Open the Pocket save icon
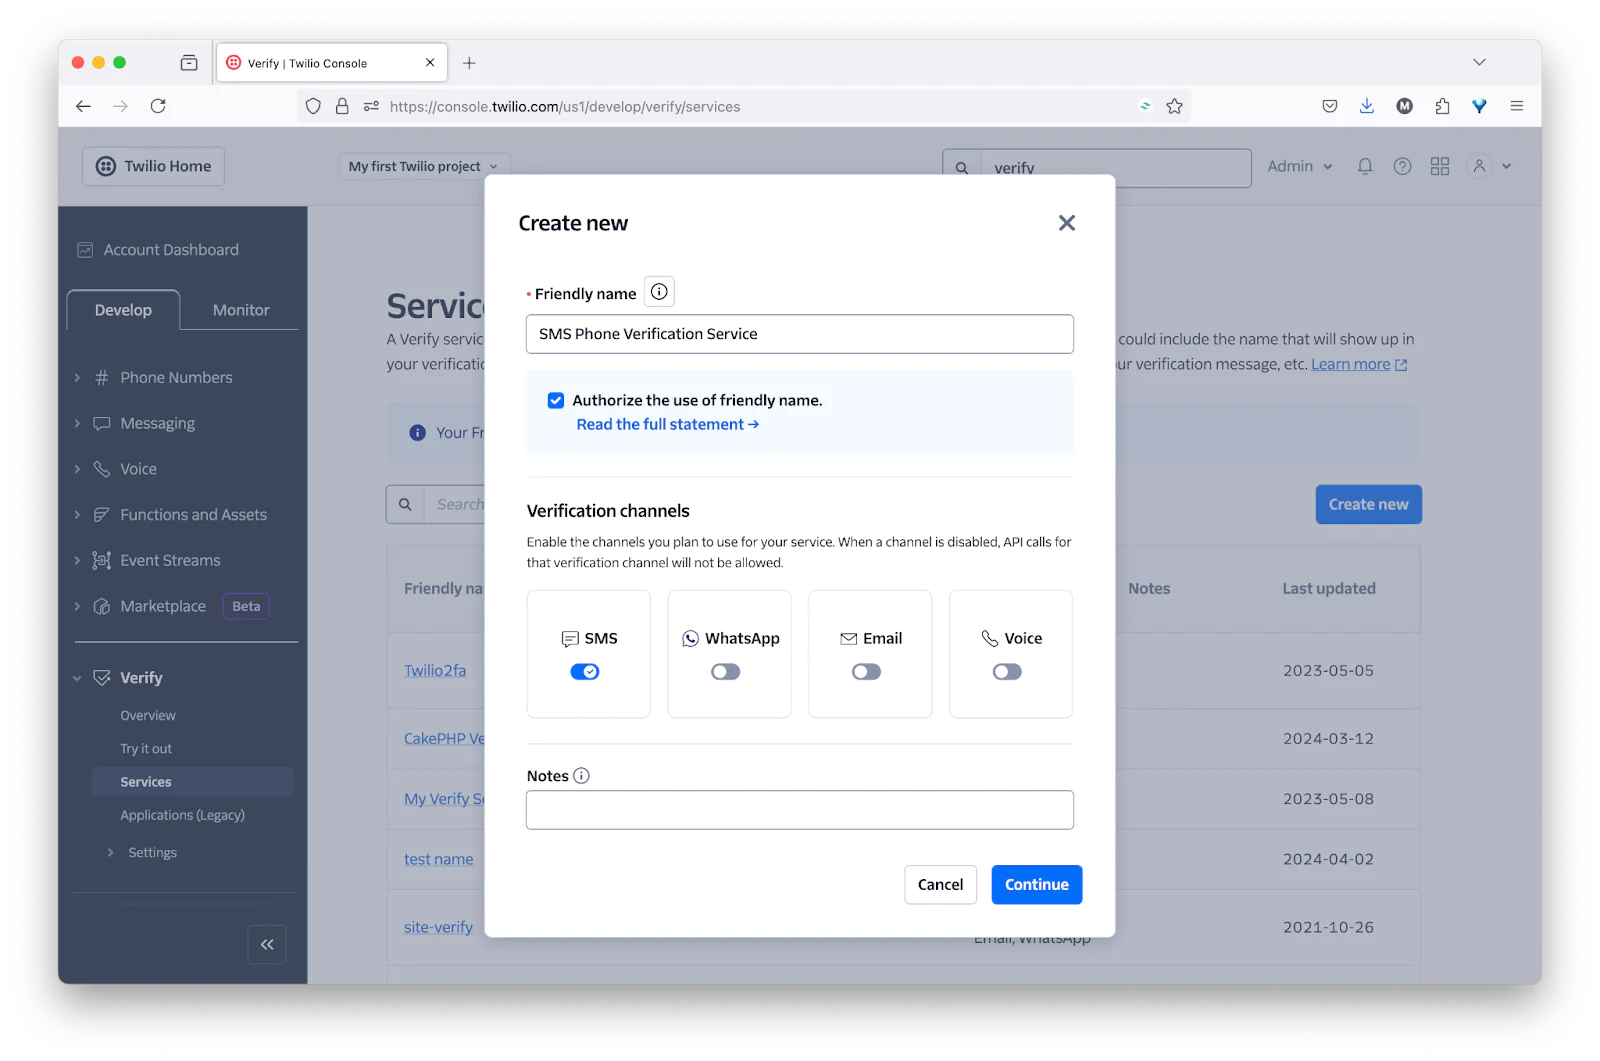The image size is (1600, 1061). tap(1330, 106)
